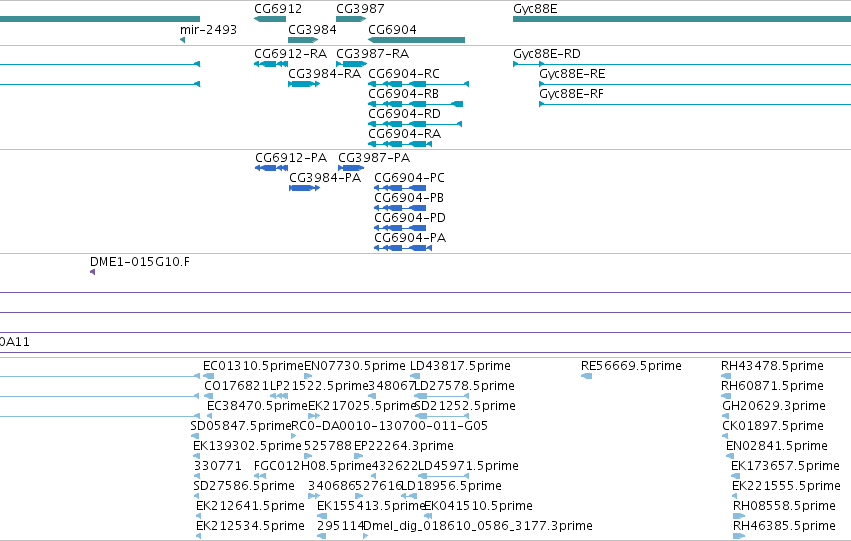
Task: Select the Gyc88E gene label
Action: 535,9
